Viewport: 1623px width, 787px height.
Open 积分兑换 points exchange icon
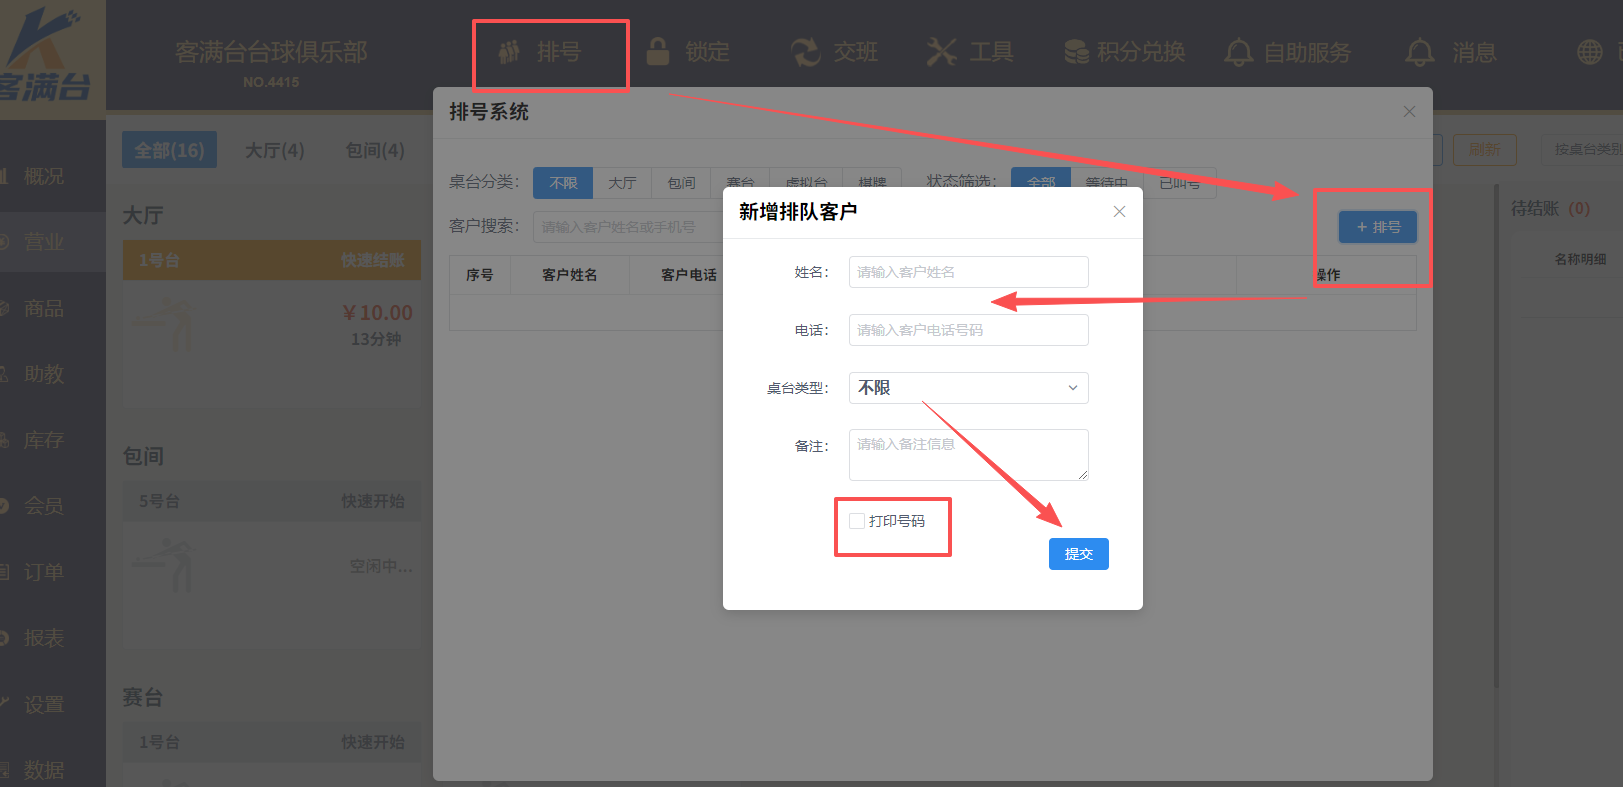(x=1076, y=52)
